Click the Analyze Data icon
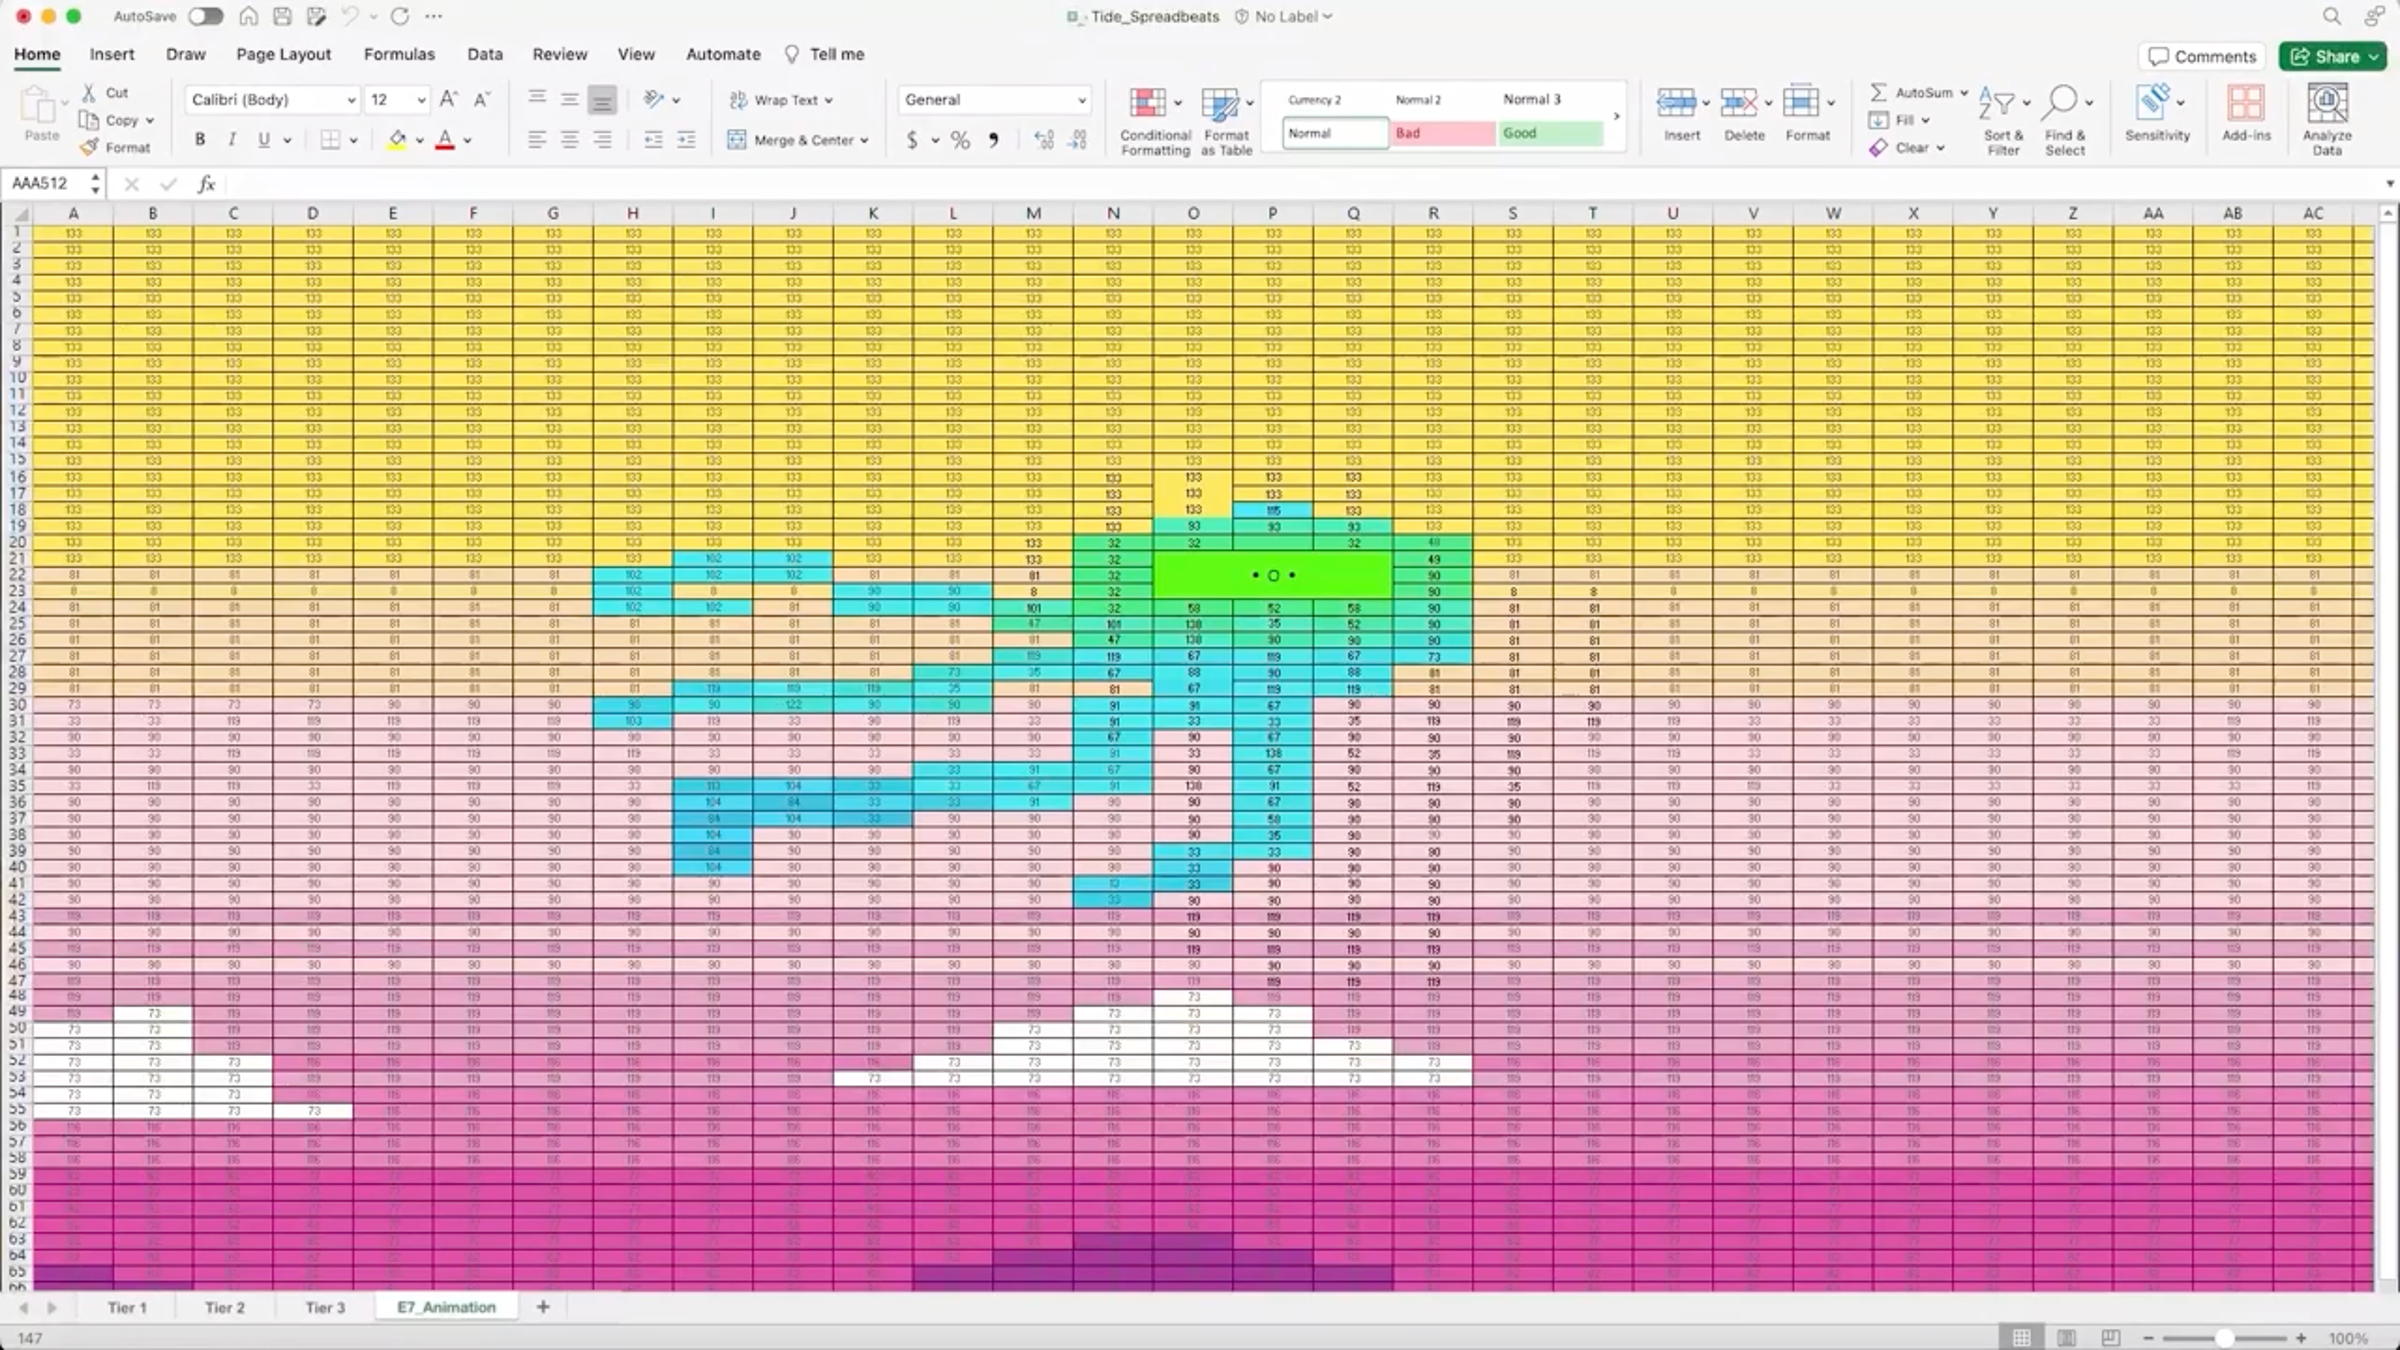This screenshot has width=2400, height=1350. tap(2326, 103)
